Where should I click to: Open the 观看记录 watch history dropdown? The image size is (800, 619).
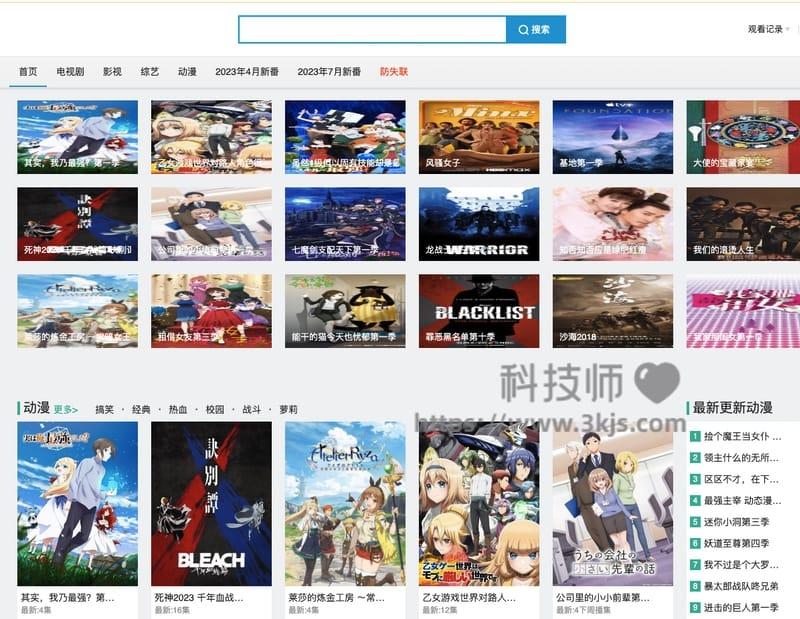tap(768, 29)
